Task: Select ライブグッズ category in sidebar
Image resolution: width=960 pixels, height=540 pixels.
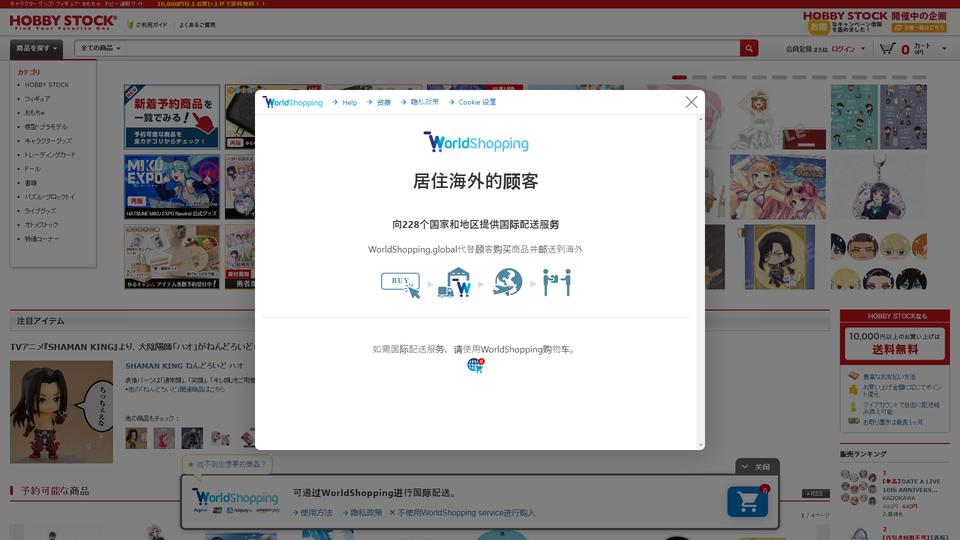Action: point(40,211)
